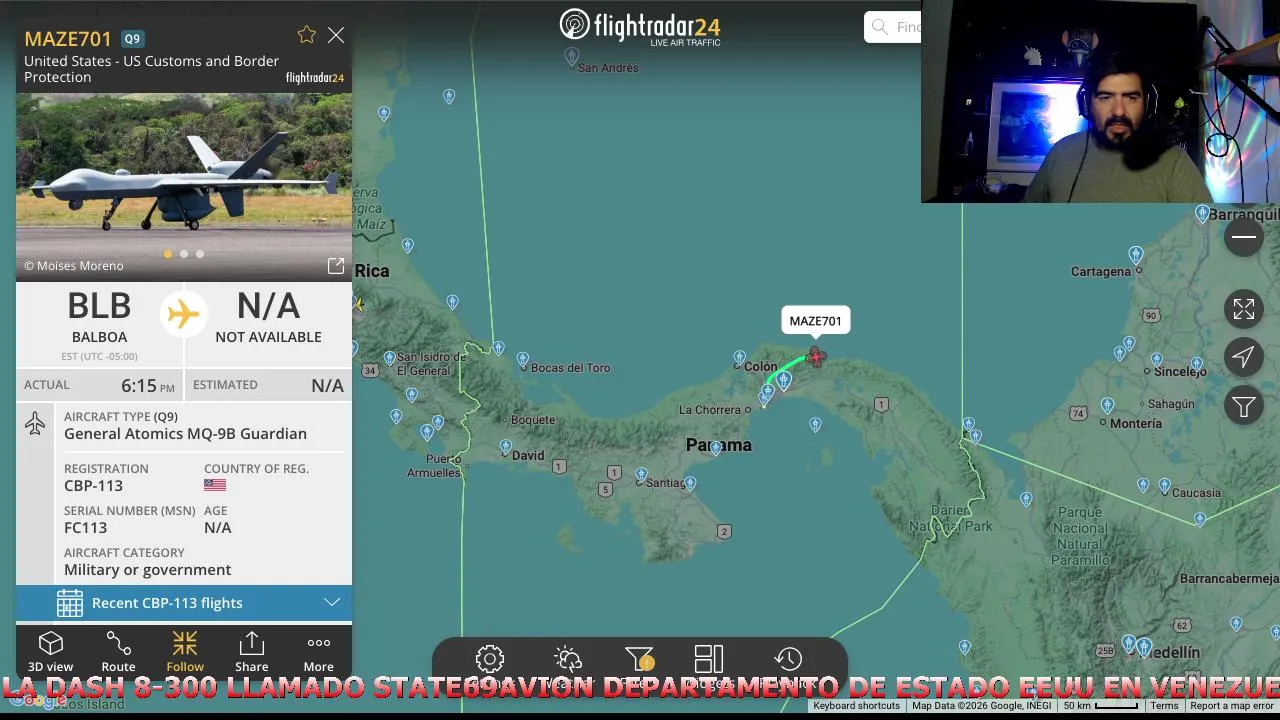The width and height of the screenshot is (1280, 720).
Task: Click General Atomics MQ-9B Guardian text
Action: (185, 434)
